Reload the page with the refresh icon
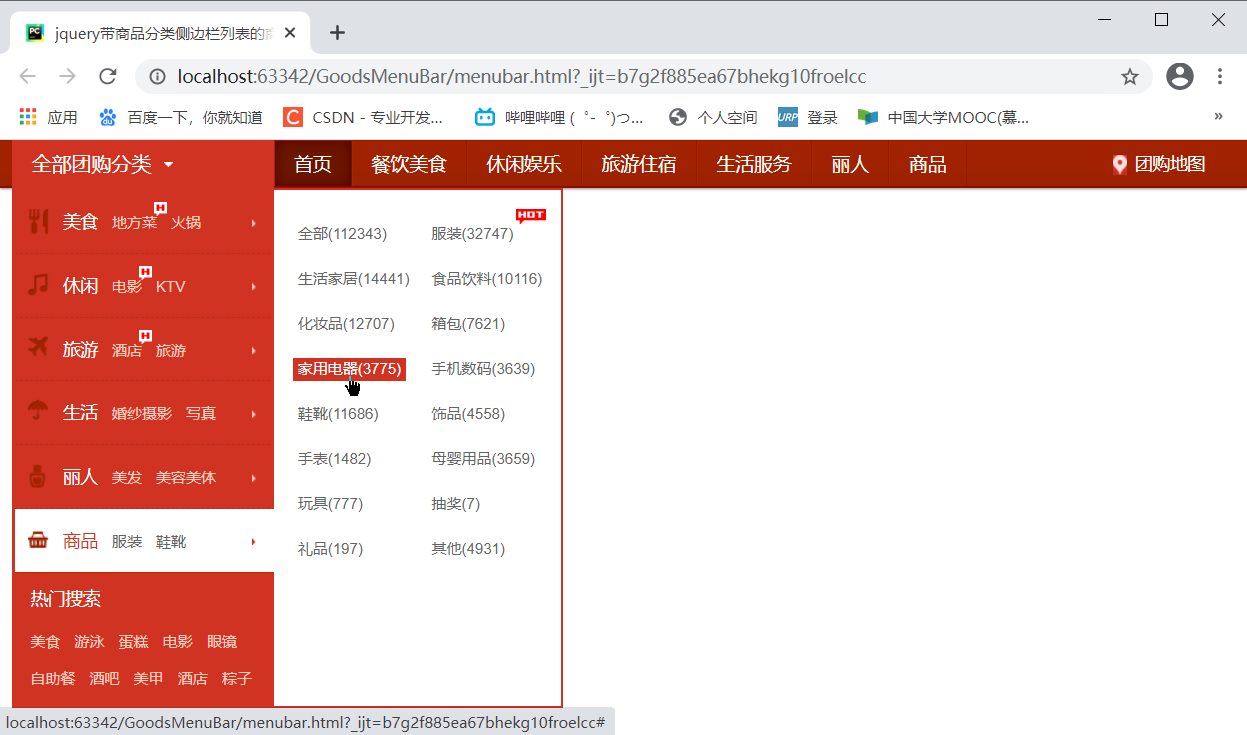The width and height of the screenshot is (1247, 735). pyautogui.click(x=108, y=76)
